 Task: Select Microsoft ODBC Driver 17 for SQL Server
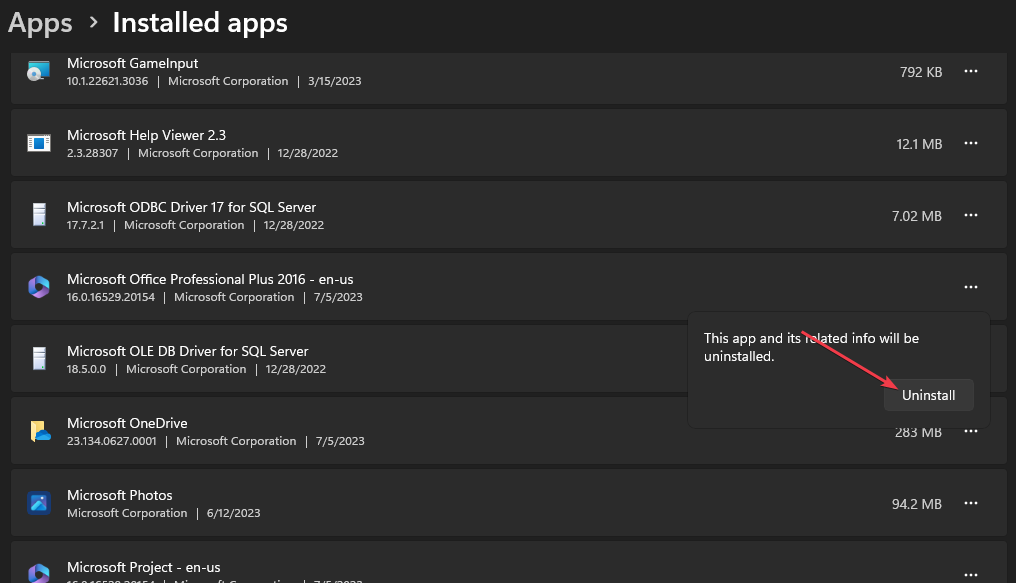[x=191, y=207]
